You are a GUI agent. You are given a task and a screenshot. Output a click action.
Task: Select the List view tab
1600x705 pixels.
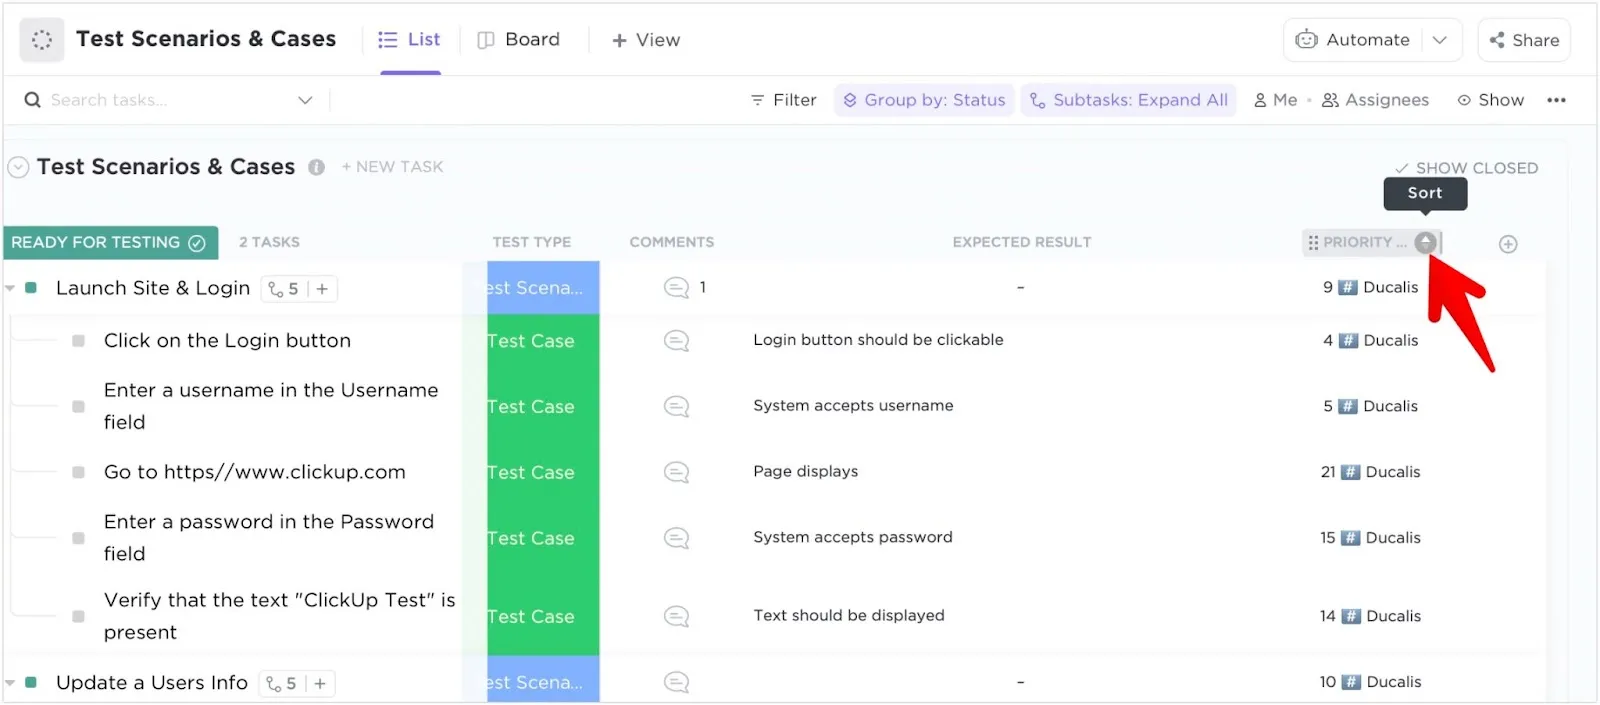point(410,40)
